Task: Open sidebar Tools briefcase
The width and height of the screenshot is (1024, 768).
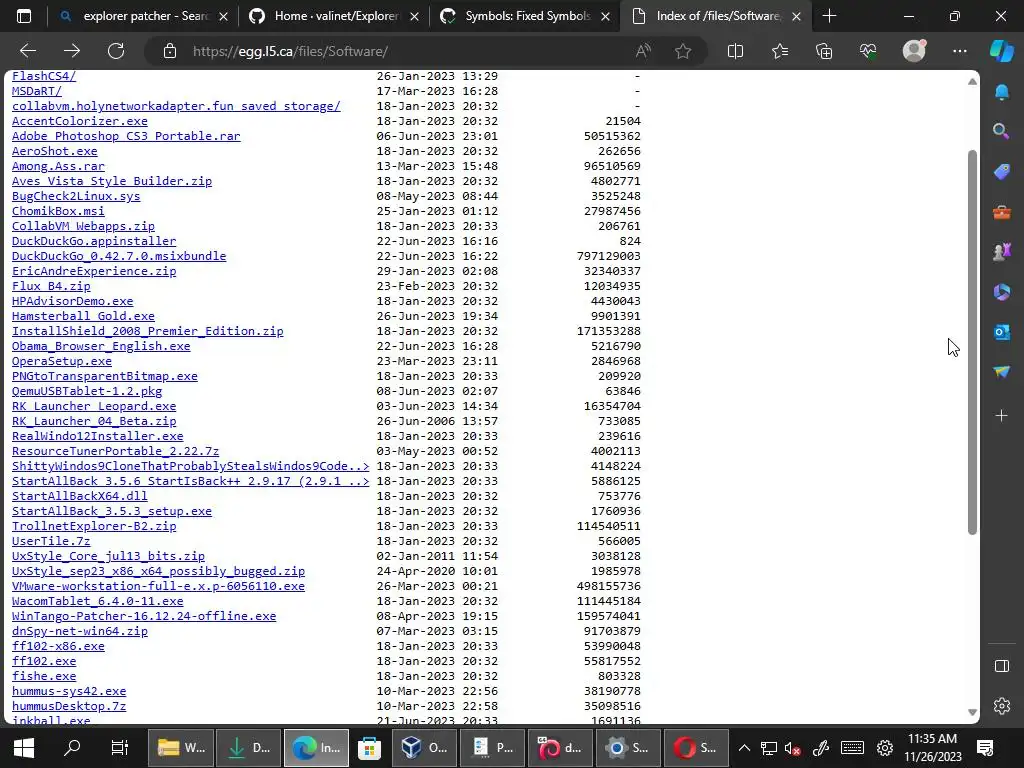Action: [1002, 212]
